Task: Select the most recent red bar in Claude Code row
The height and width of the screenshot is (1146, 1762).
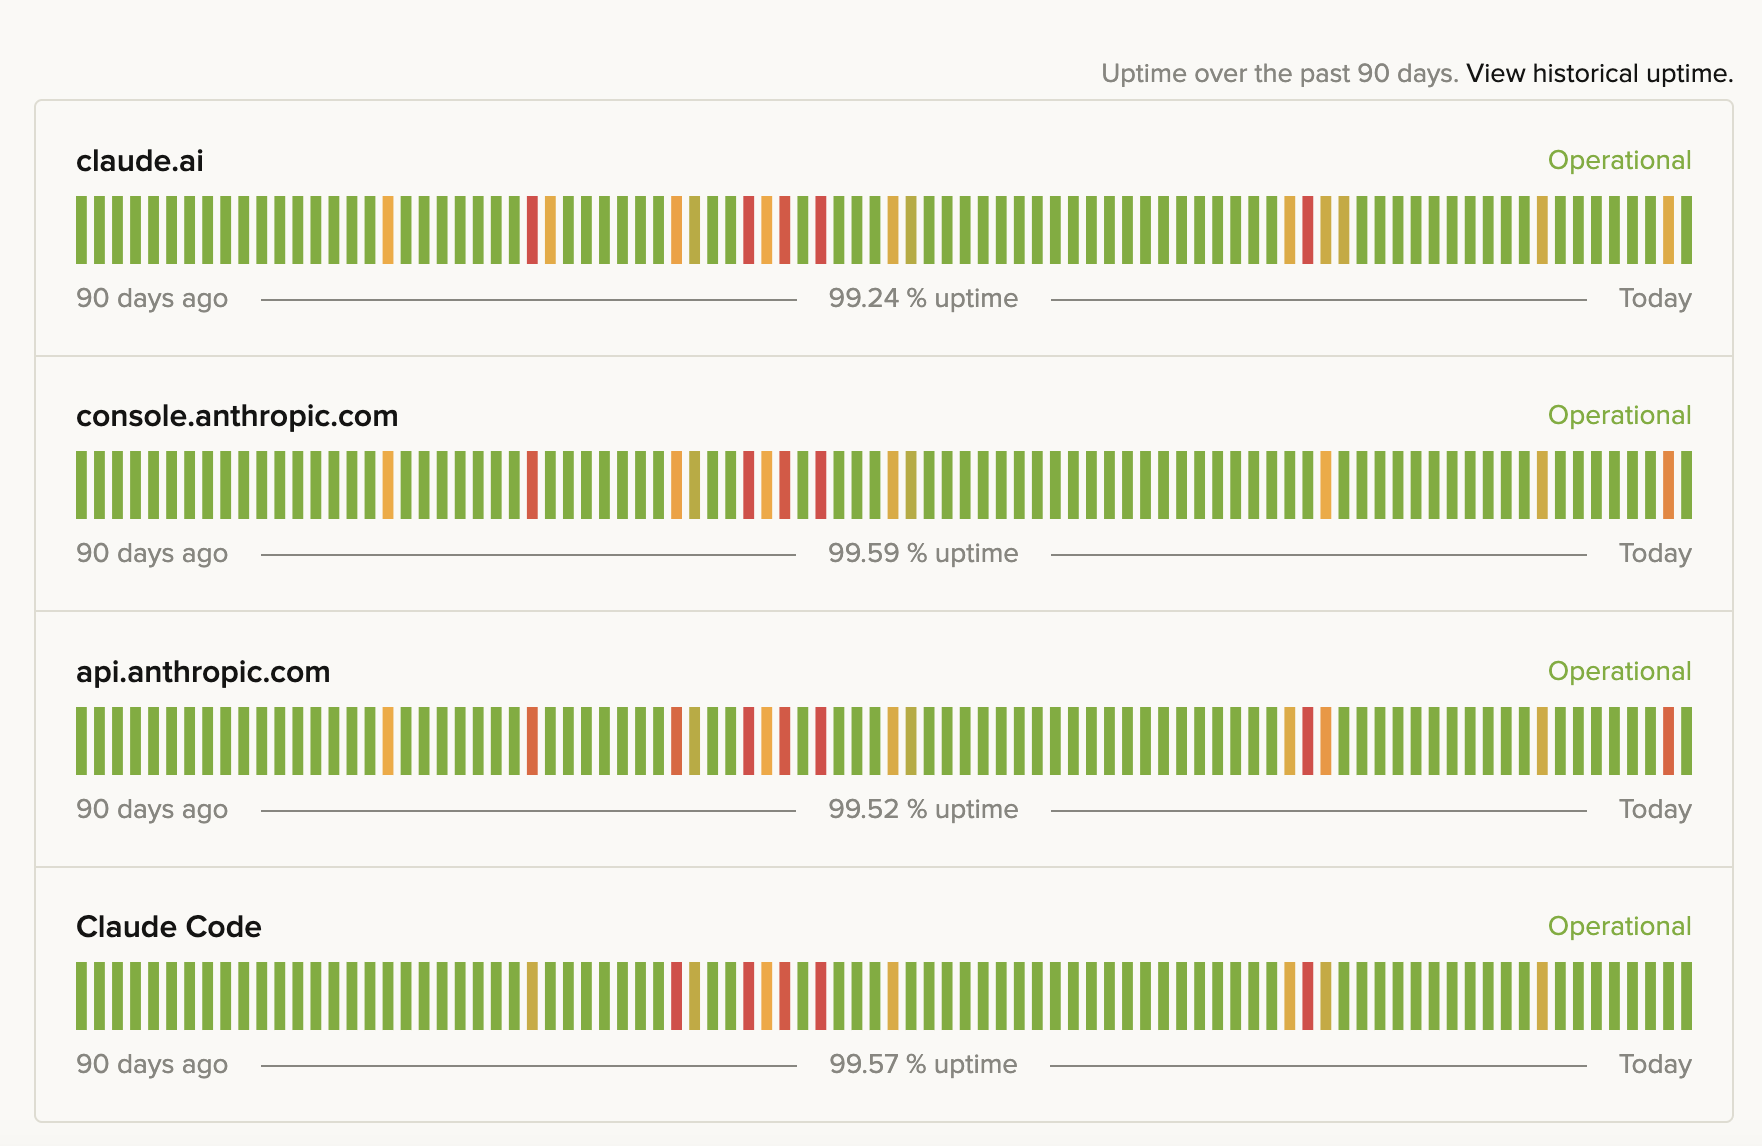Action: click(1307, 996)
